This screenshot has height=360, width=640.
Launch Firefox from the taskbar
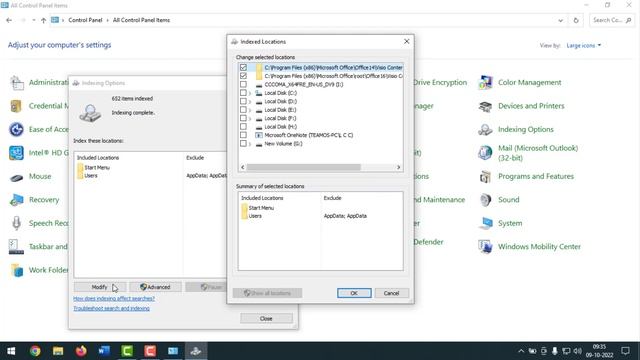pyautogui.click(x=81, y=351)
